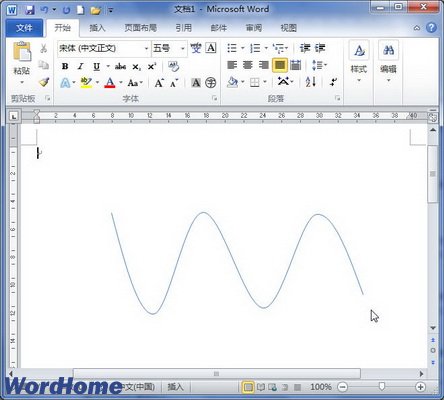Click the 100% zoom level button
This screenshot has width=444, height=400.
coord(321,387)
